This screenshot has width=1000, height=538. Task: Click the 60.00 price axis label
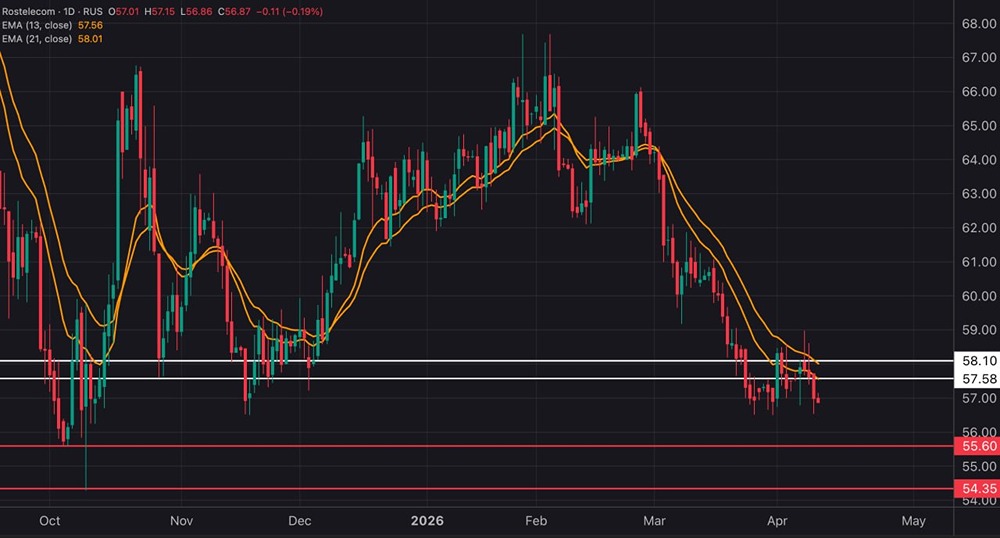click(979, 296)
